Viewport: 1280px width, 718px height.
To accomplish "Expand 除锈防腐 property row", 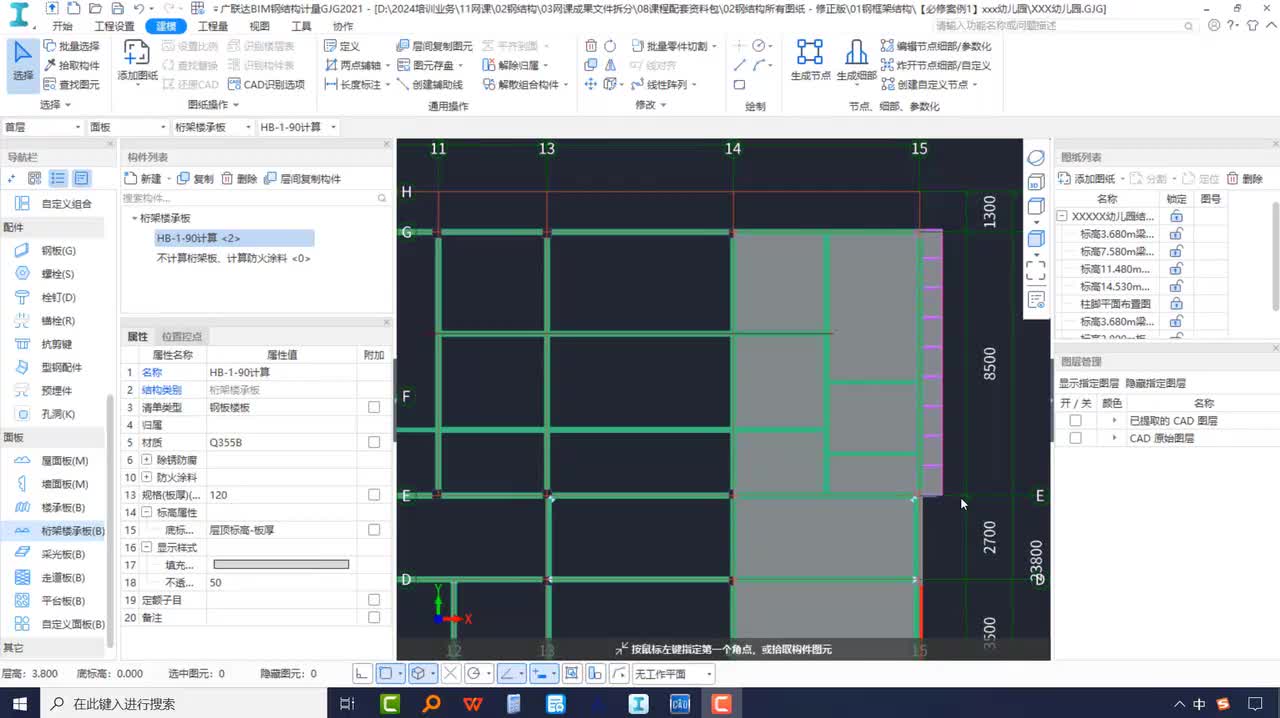I will tap(146, 460).
